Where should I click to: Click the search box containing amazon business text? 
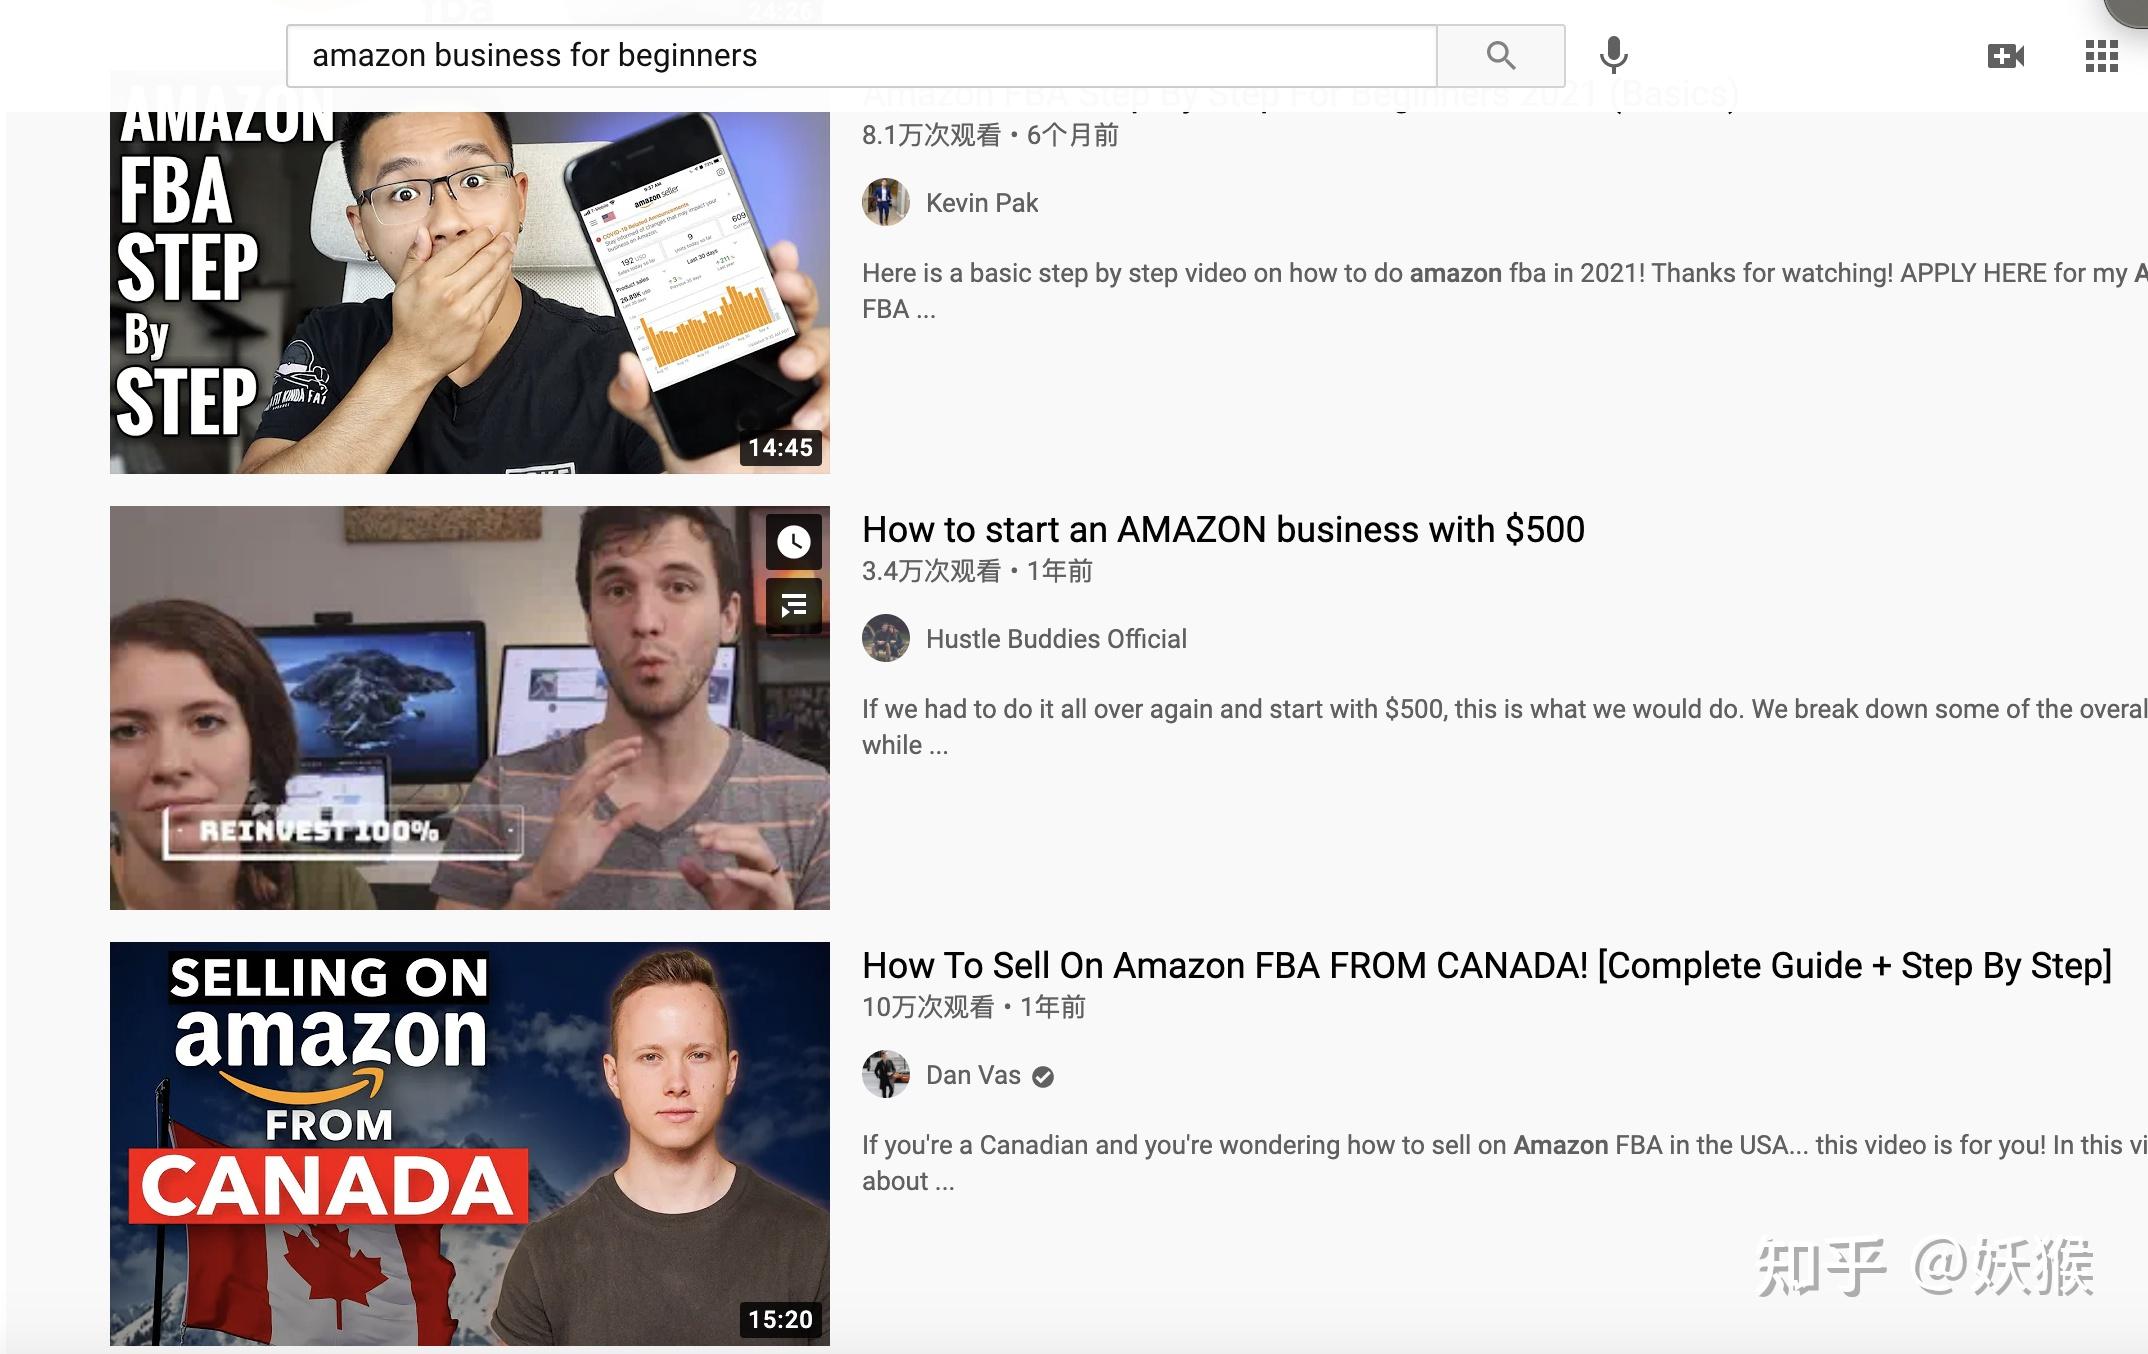(x=861, y=56)
